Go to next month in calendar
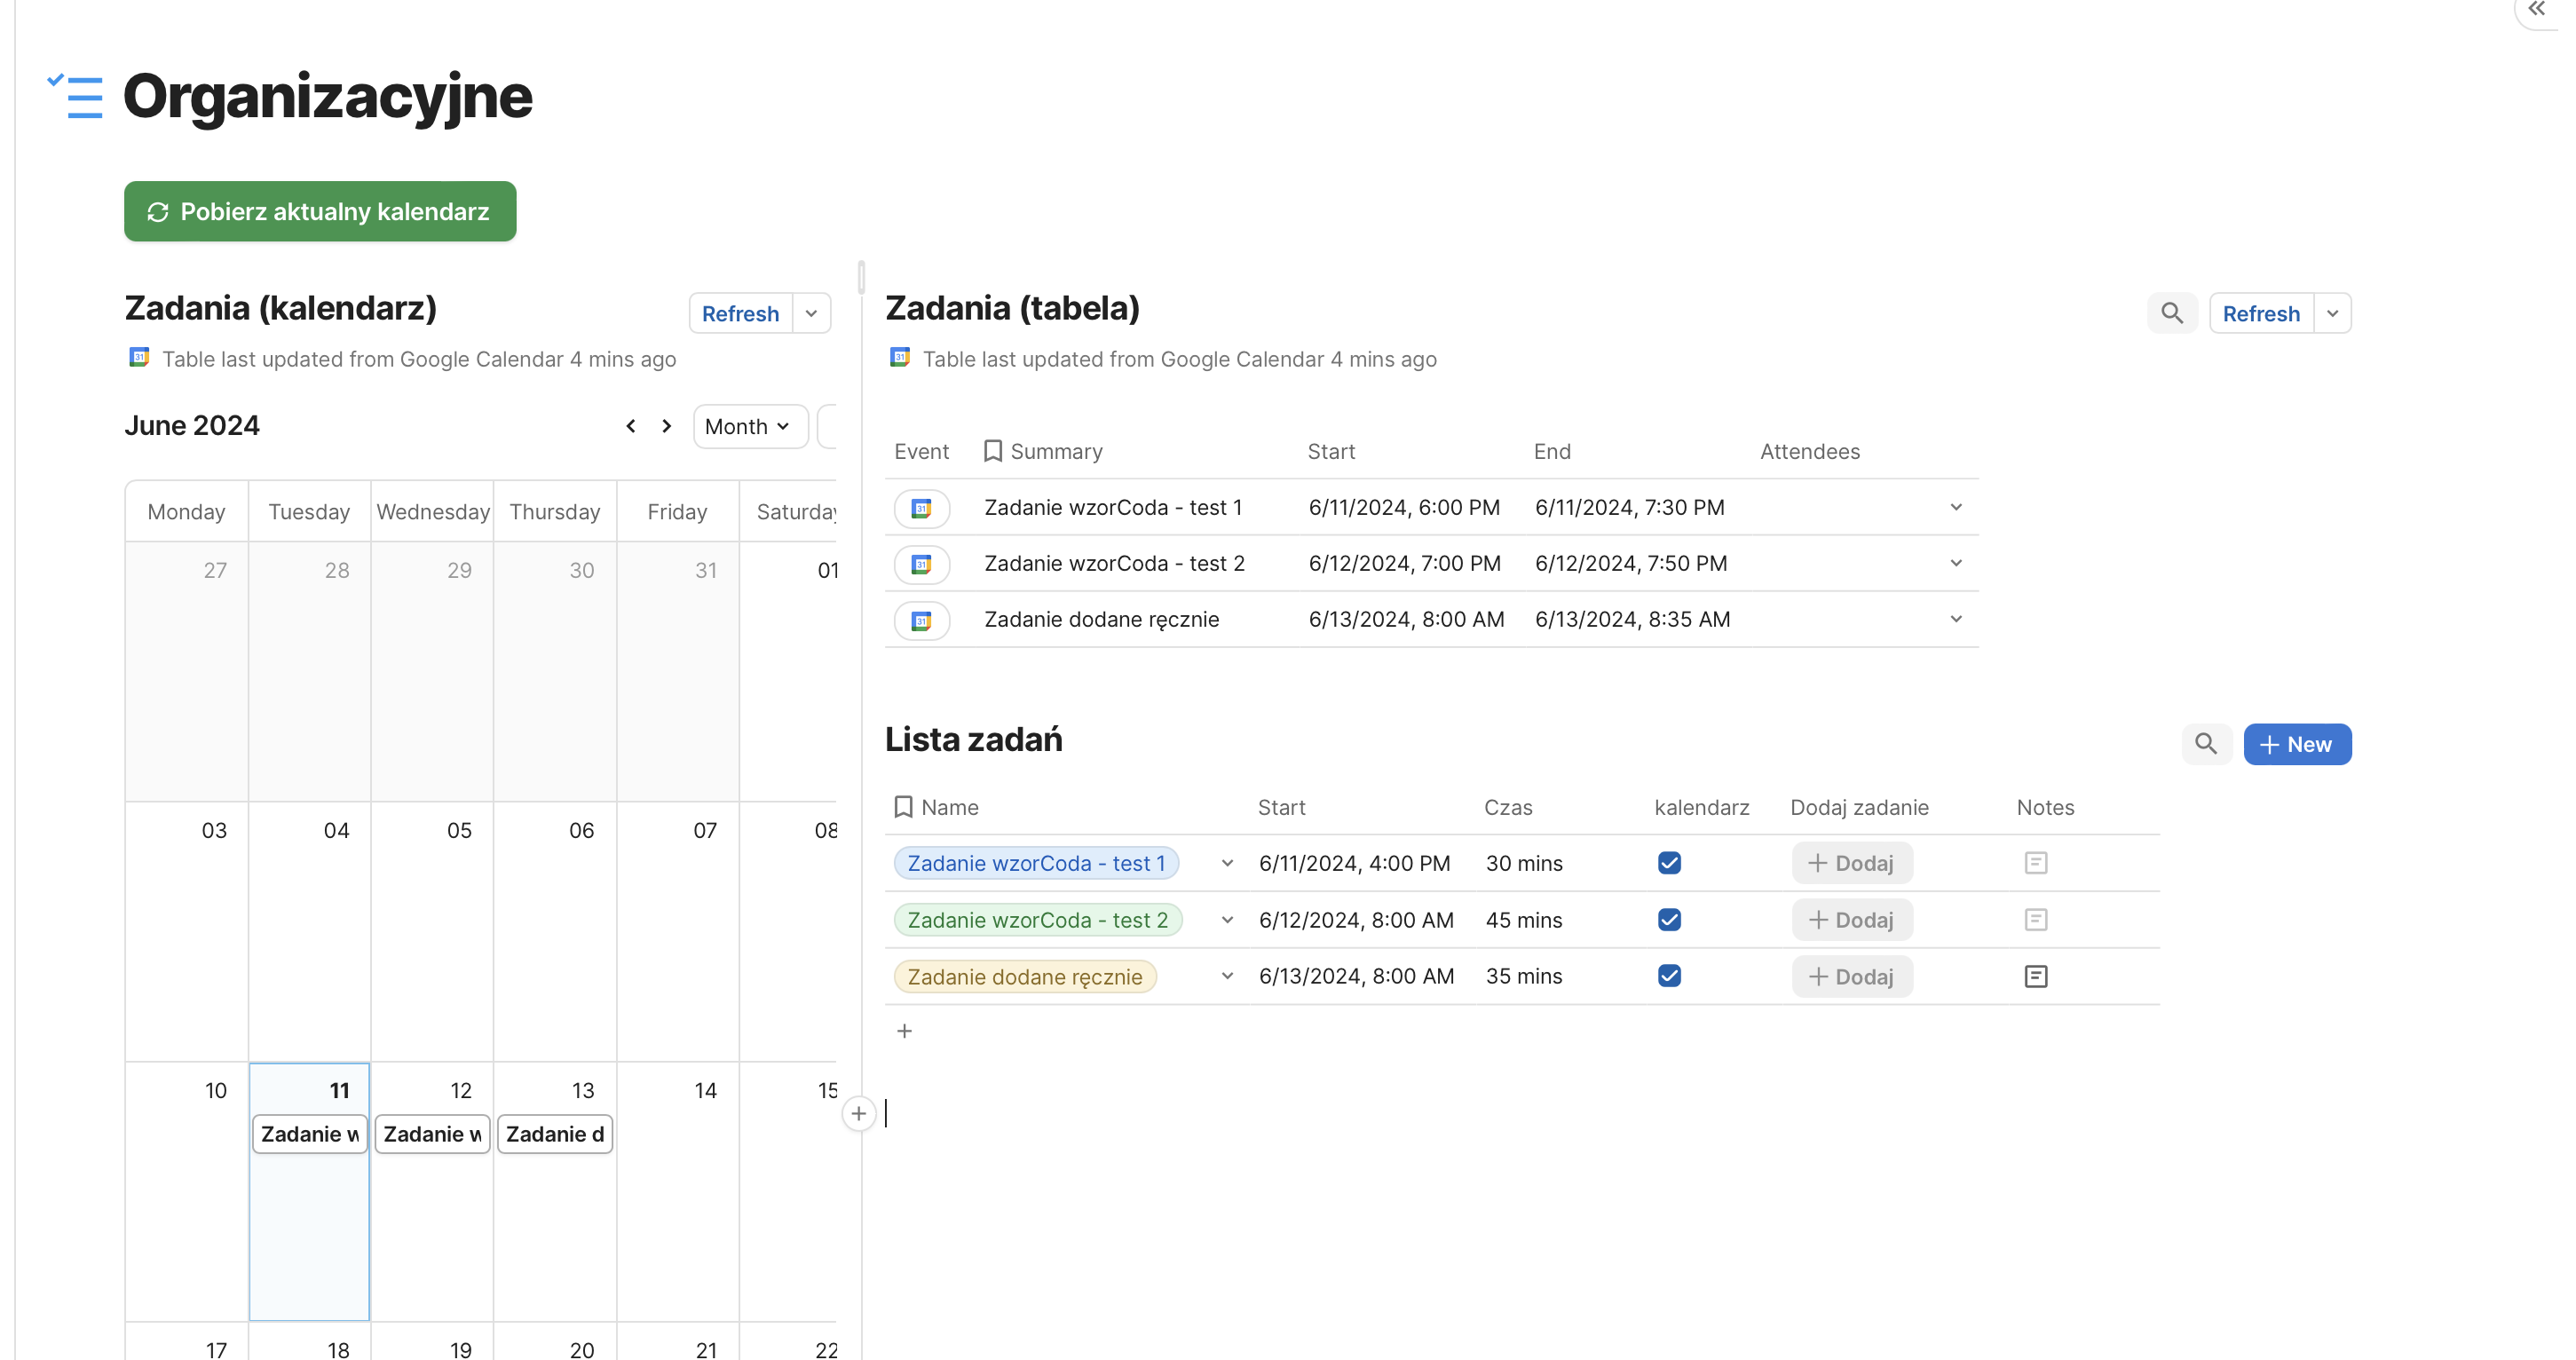The image size is (2576, 1360). 667,426
